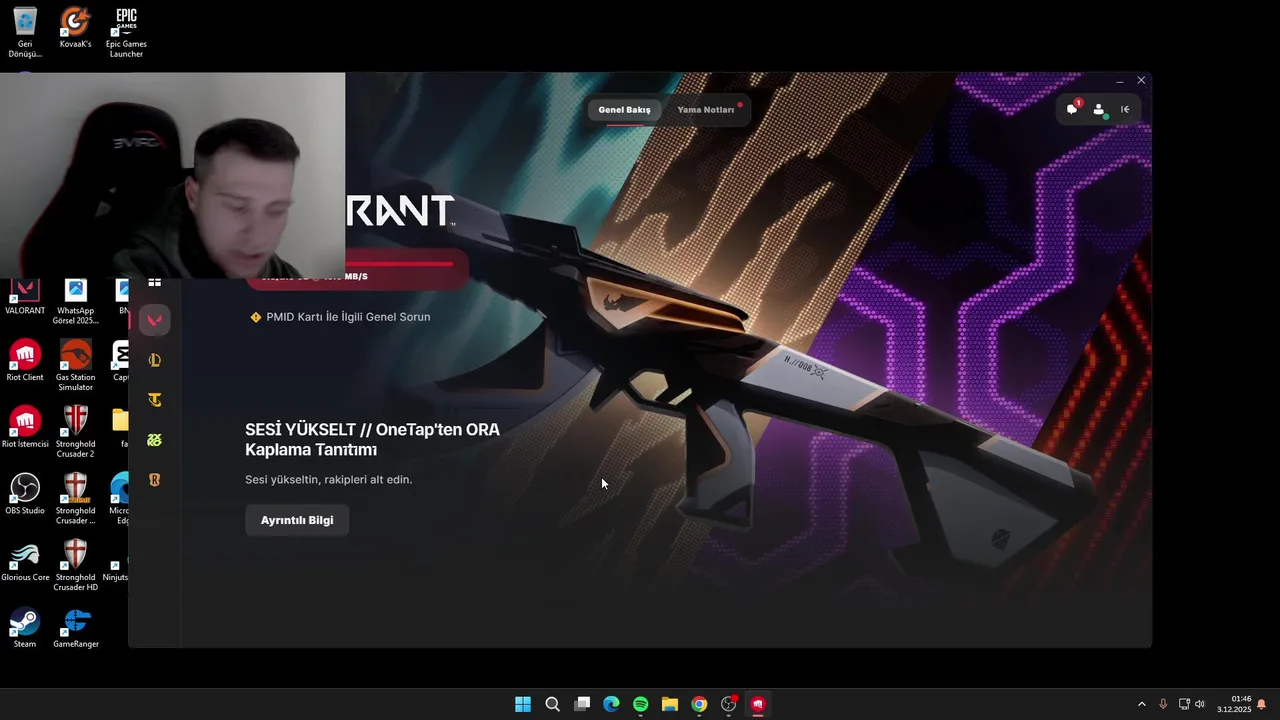Click the microphone tray icon
The height and width of the screenshot is (720, 1280).
point(1163,704)
